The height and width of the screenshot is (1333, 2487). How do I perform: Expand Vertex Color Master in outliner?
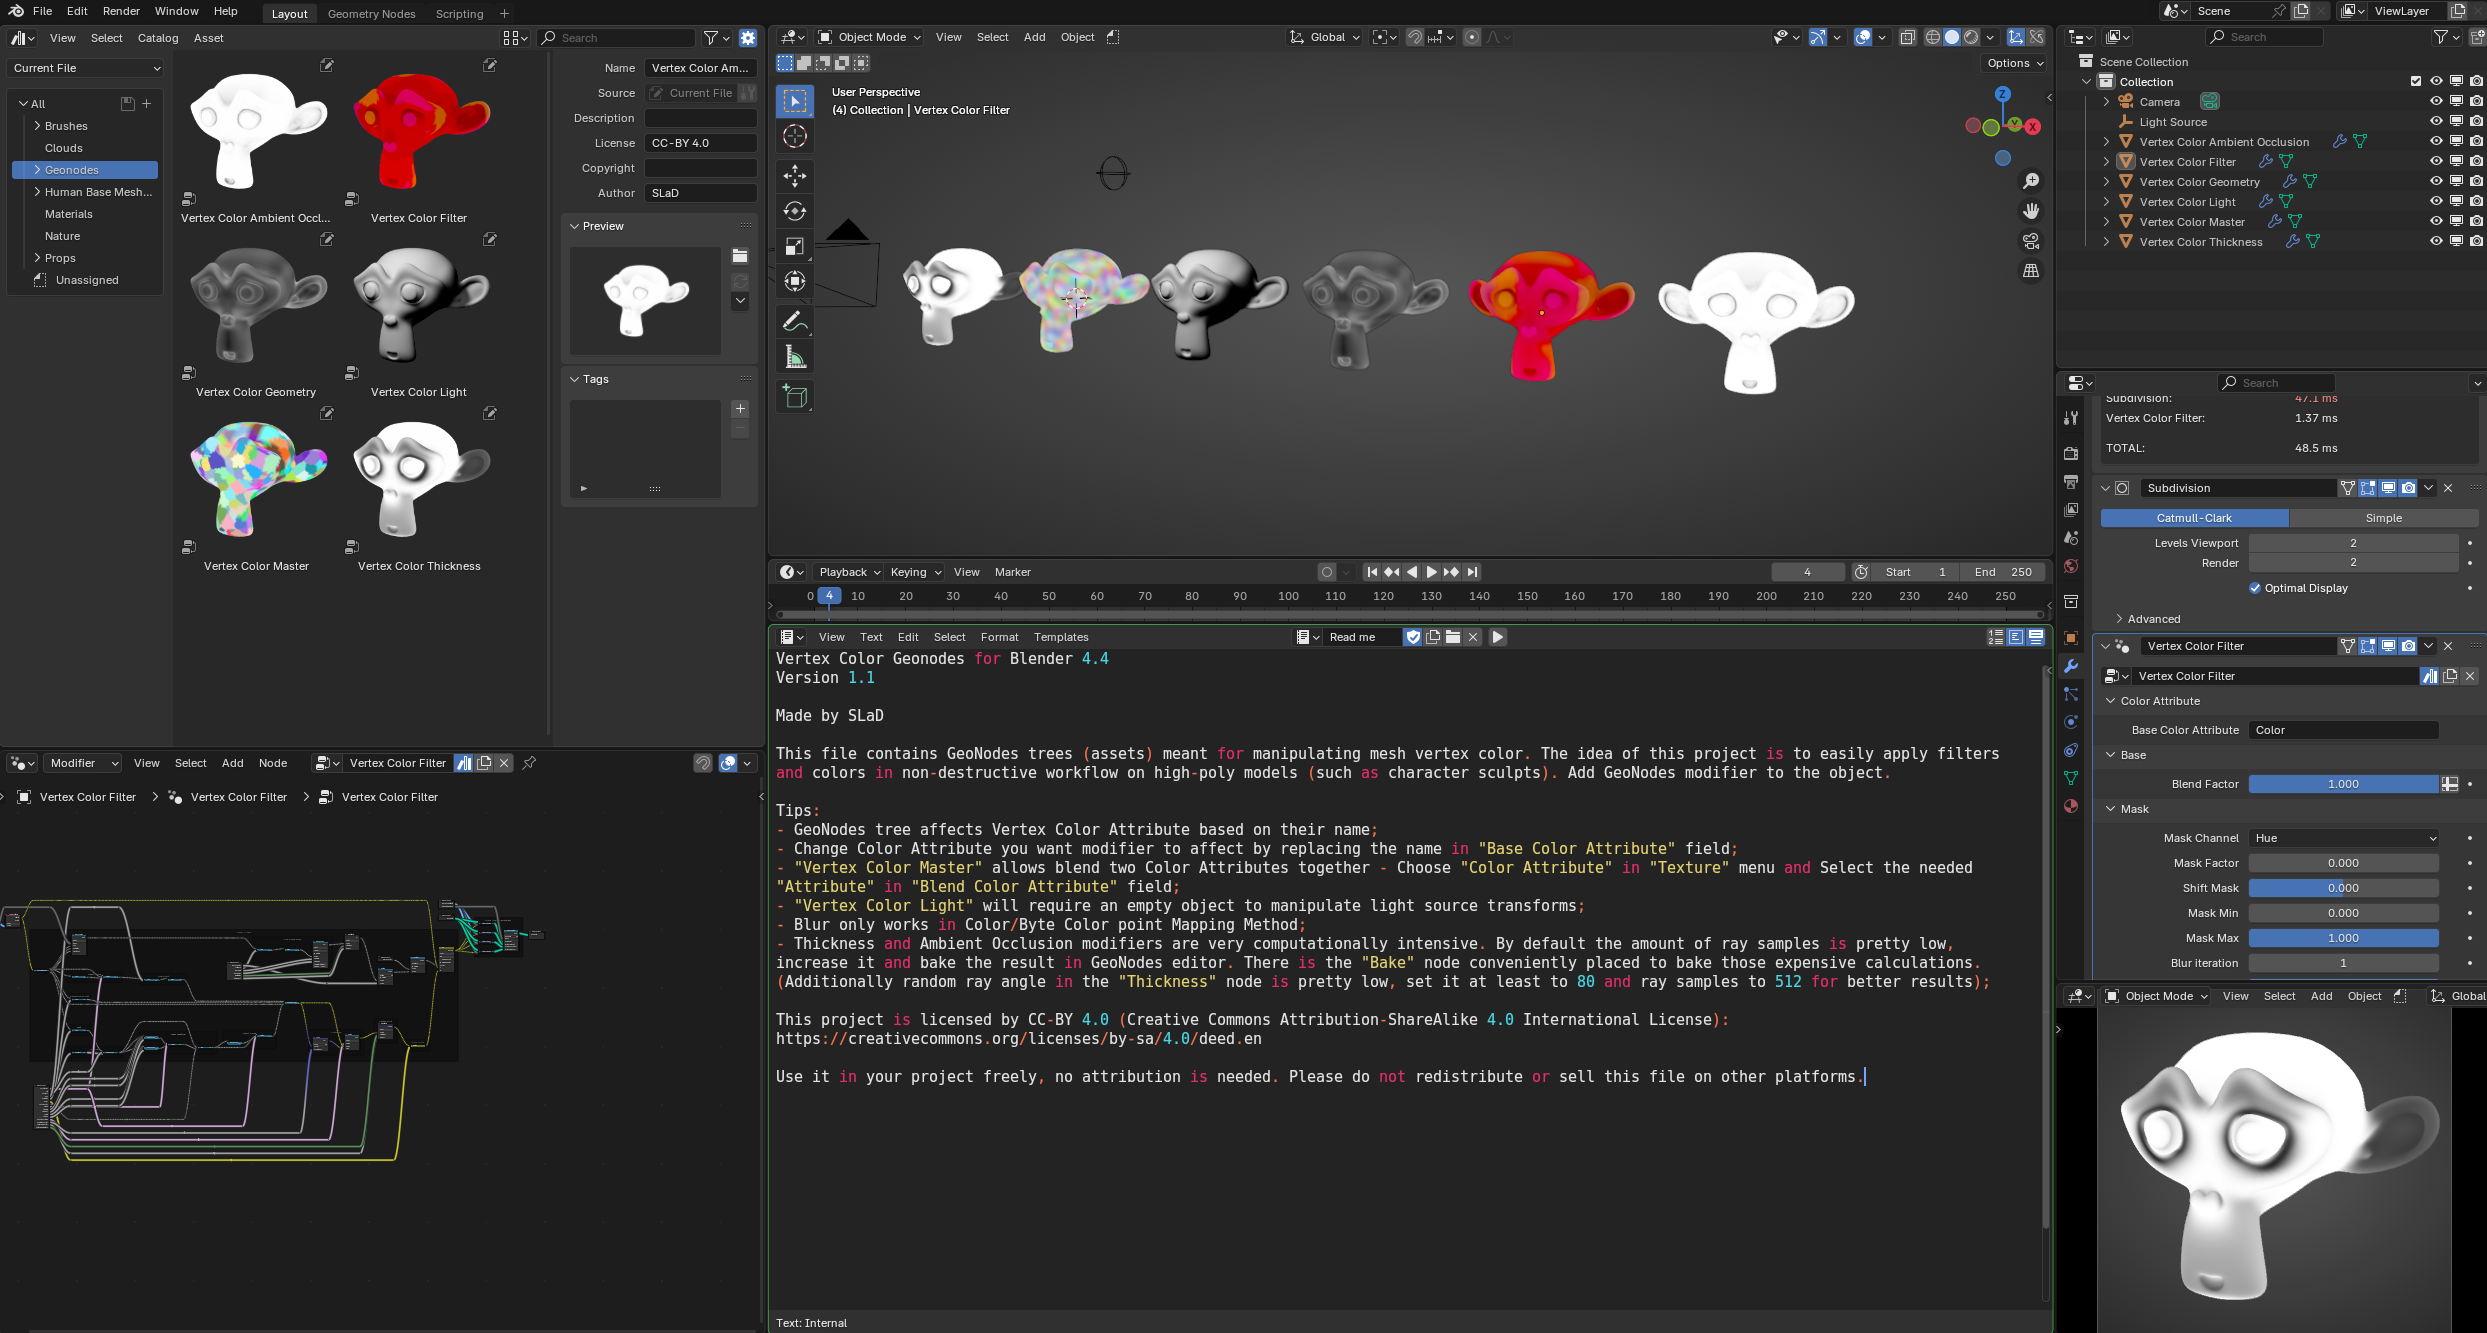pos(2106,221)
